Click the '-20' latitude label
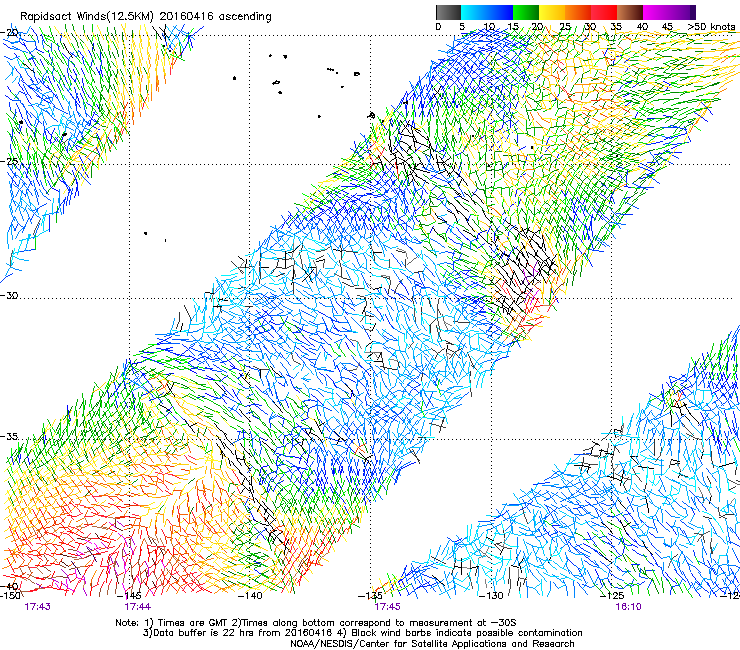This screenshot has height=650, width=740. [x=9, y=32]
